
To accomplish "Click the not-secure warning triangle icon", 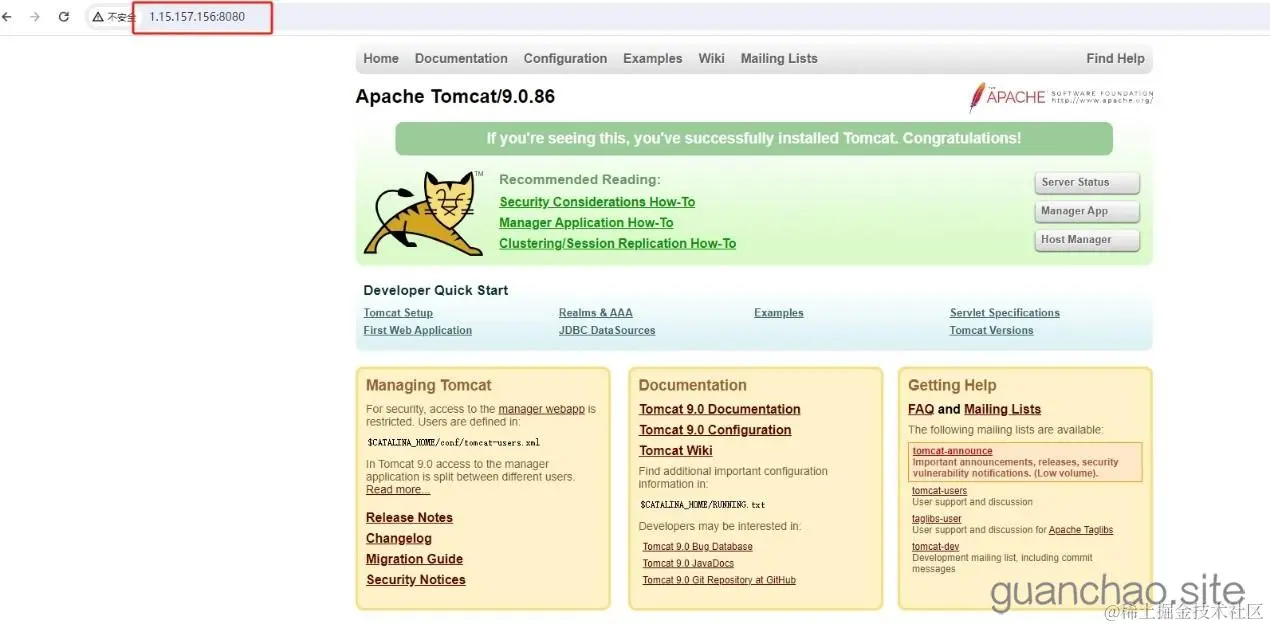I will tap(98, 17).
